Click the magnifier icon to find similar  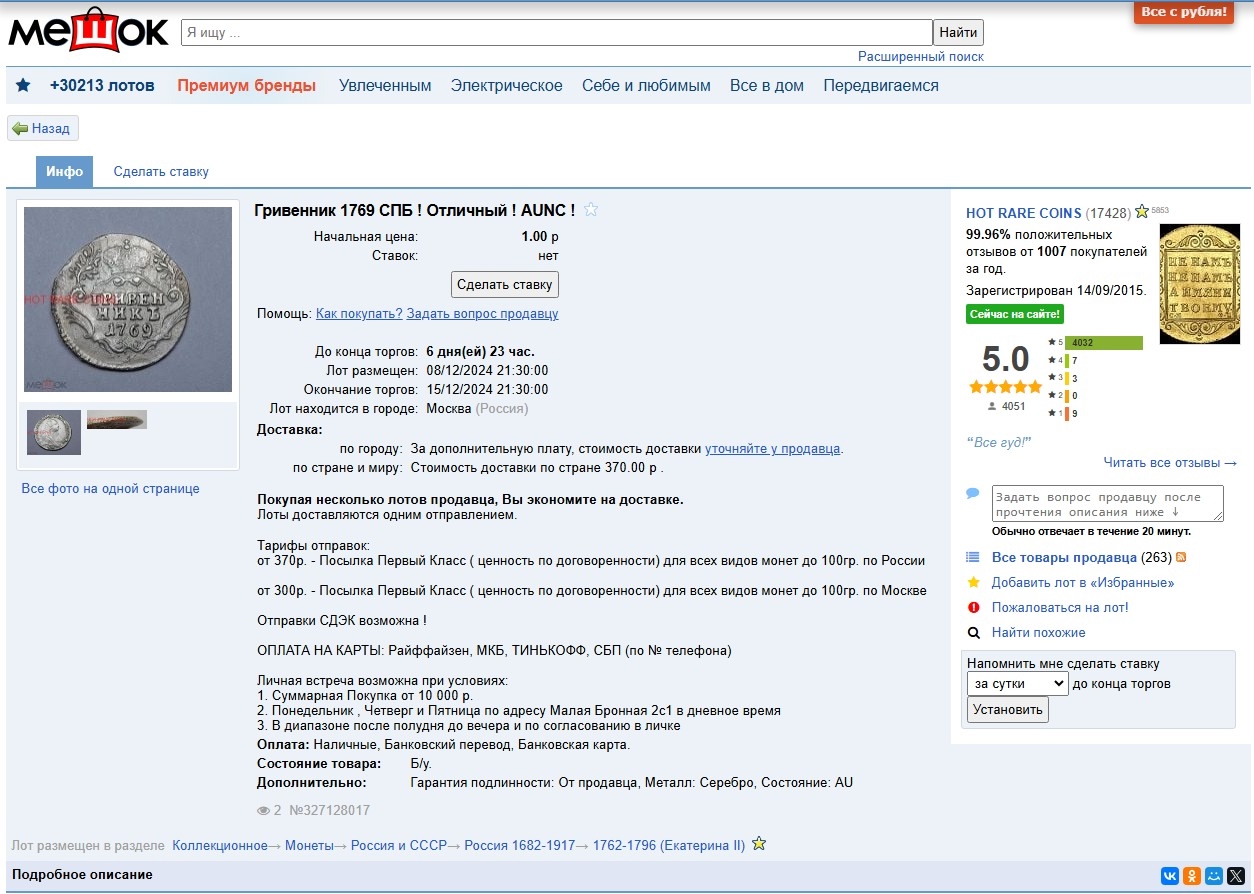coord(973,633)
